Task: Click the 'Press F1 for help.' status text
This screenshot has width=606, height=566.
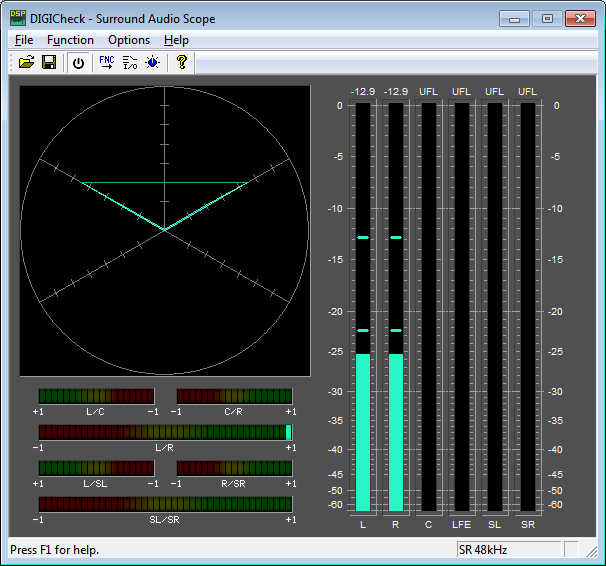Action: point(54,549)
